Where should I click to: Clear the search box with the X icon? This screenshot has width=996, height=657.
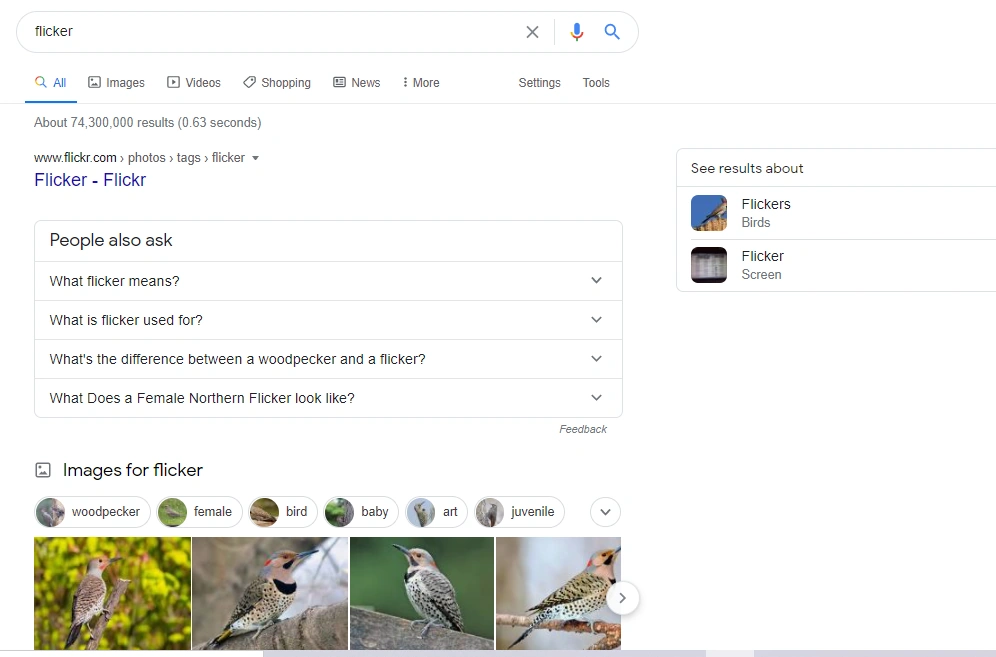532,31
